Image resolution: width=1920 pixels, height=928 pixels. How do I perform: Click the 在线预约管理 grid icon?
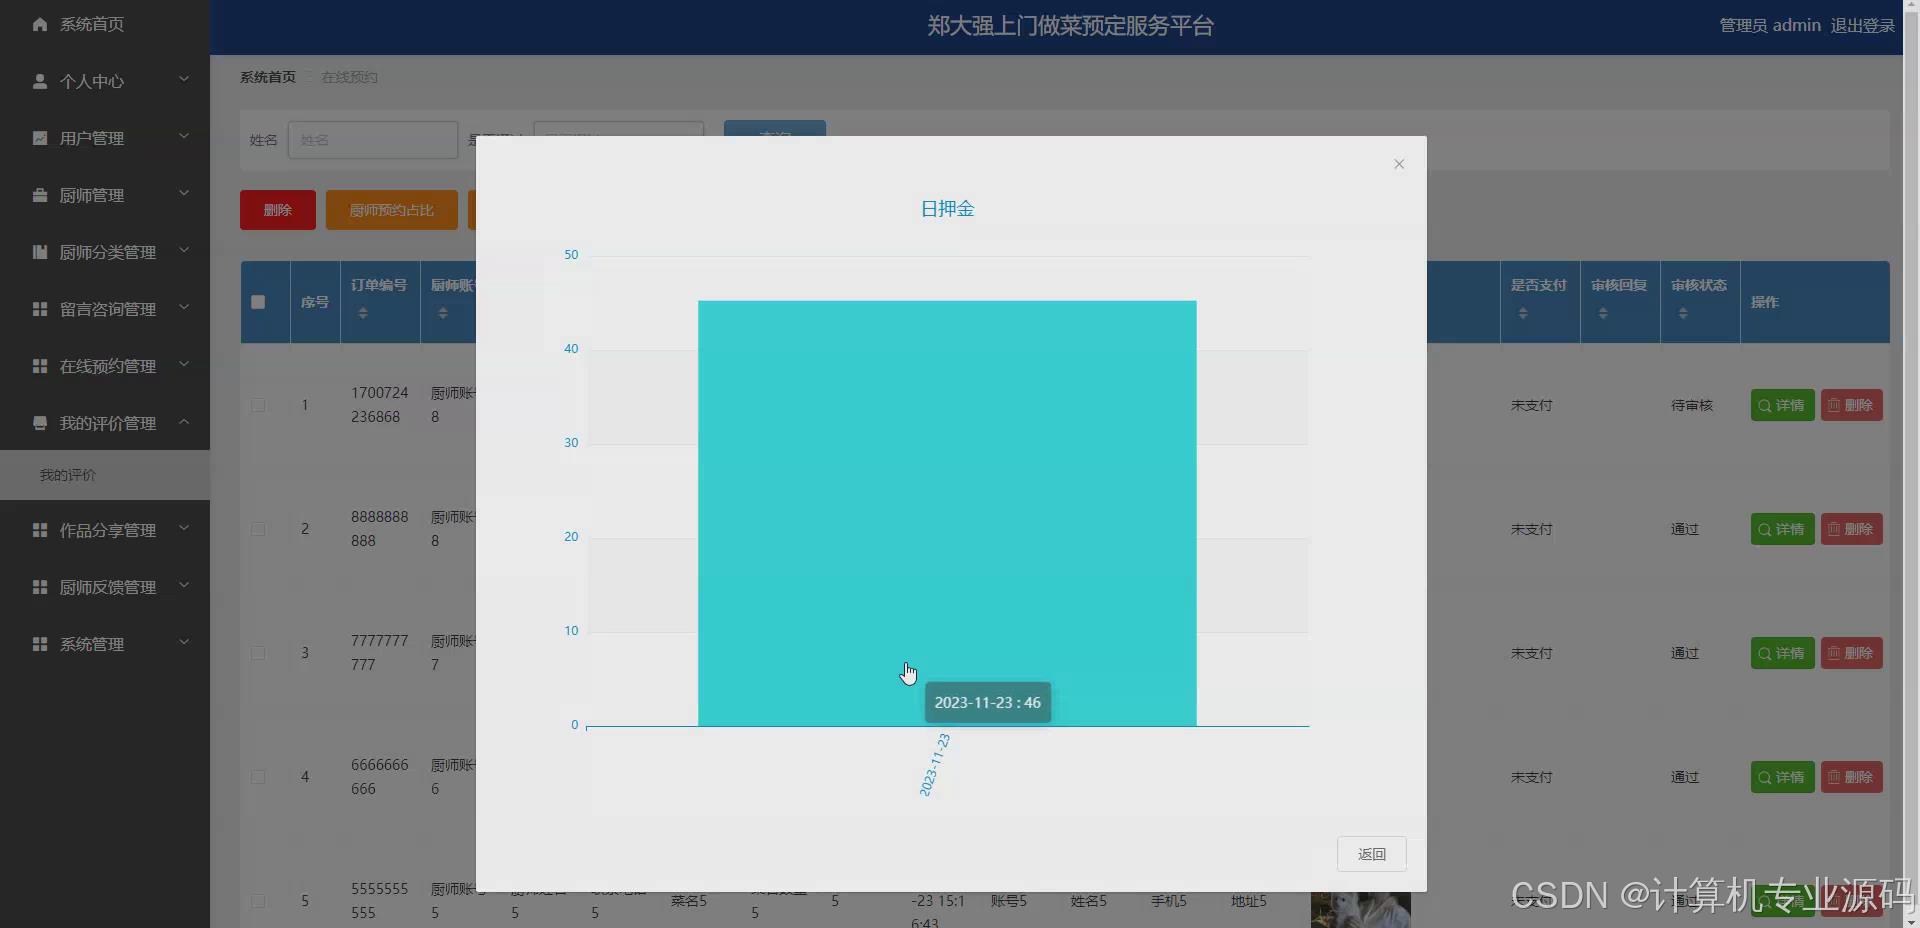(x=40, y=366)
